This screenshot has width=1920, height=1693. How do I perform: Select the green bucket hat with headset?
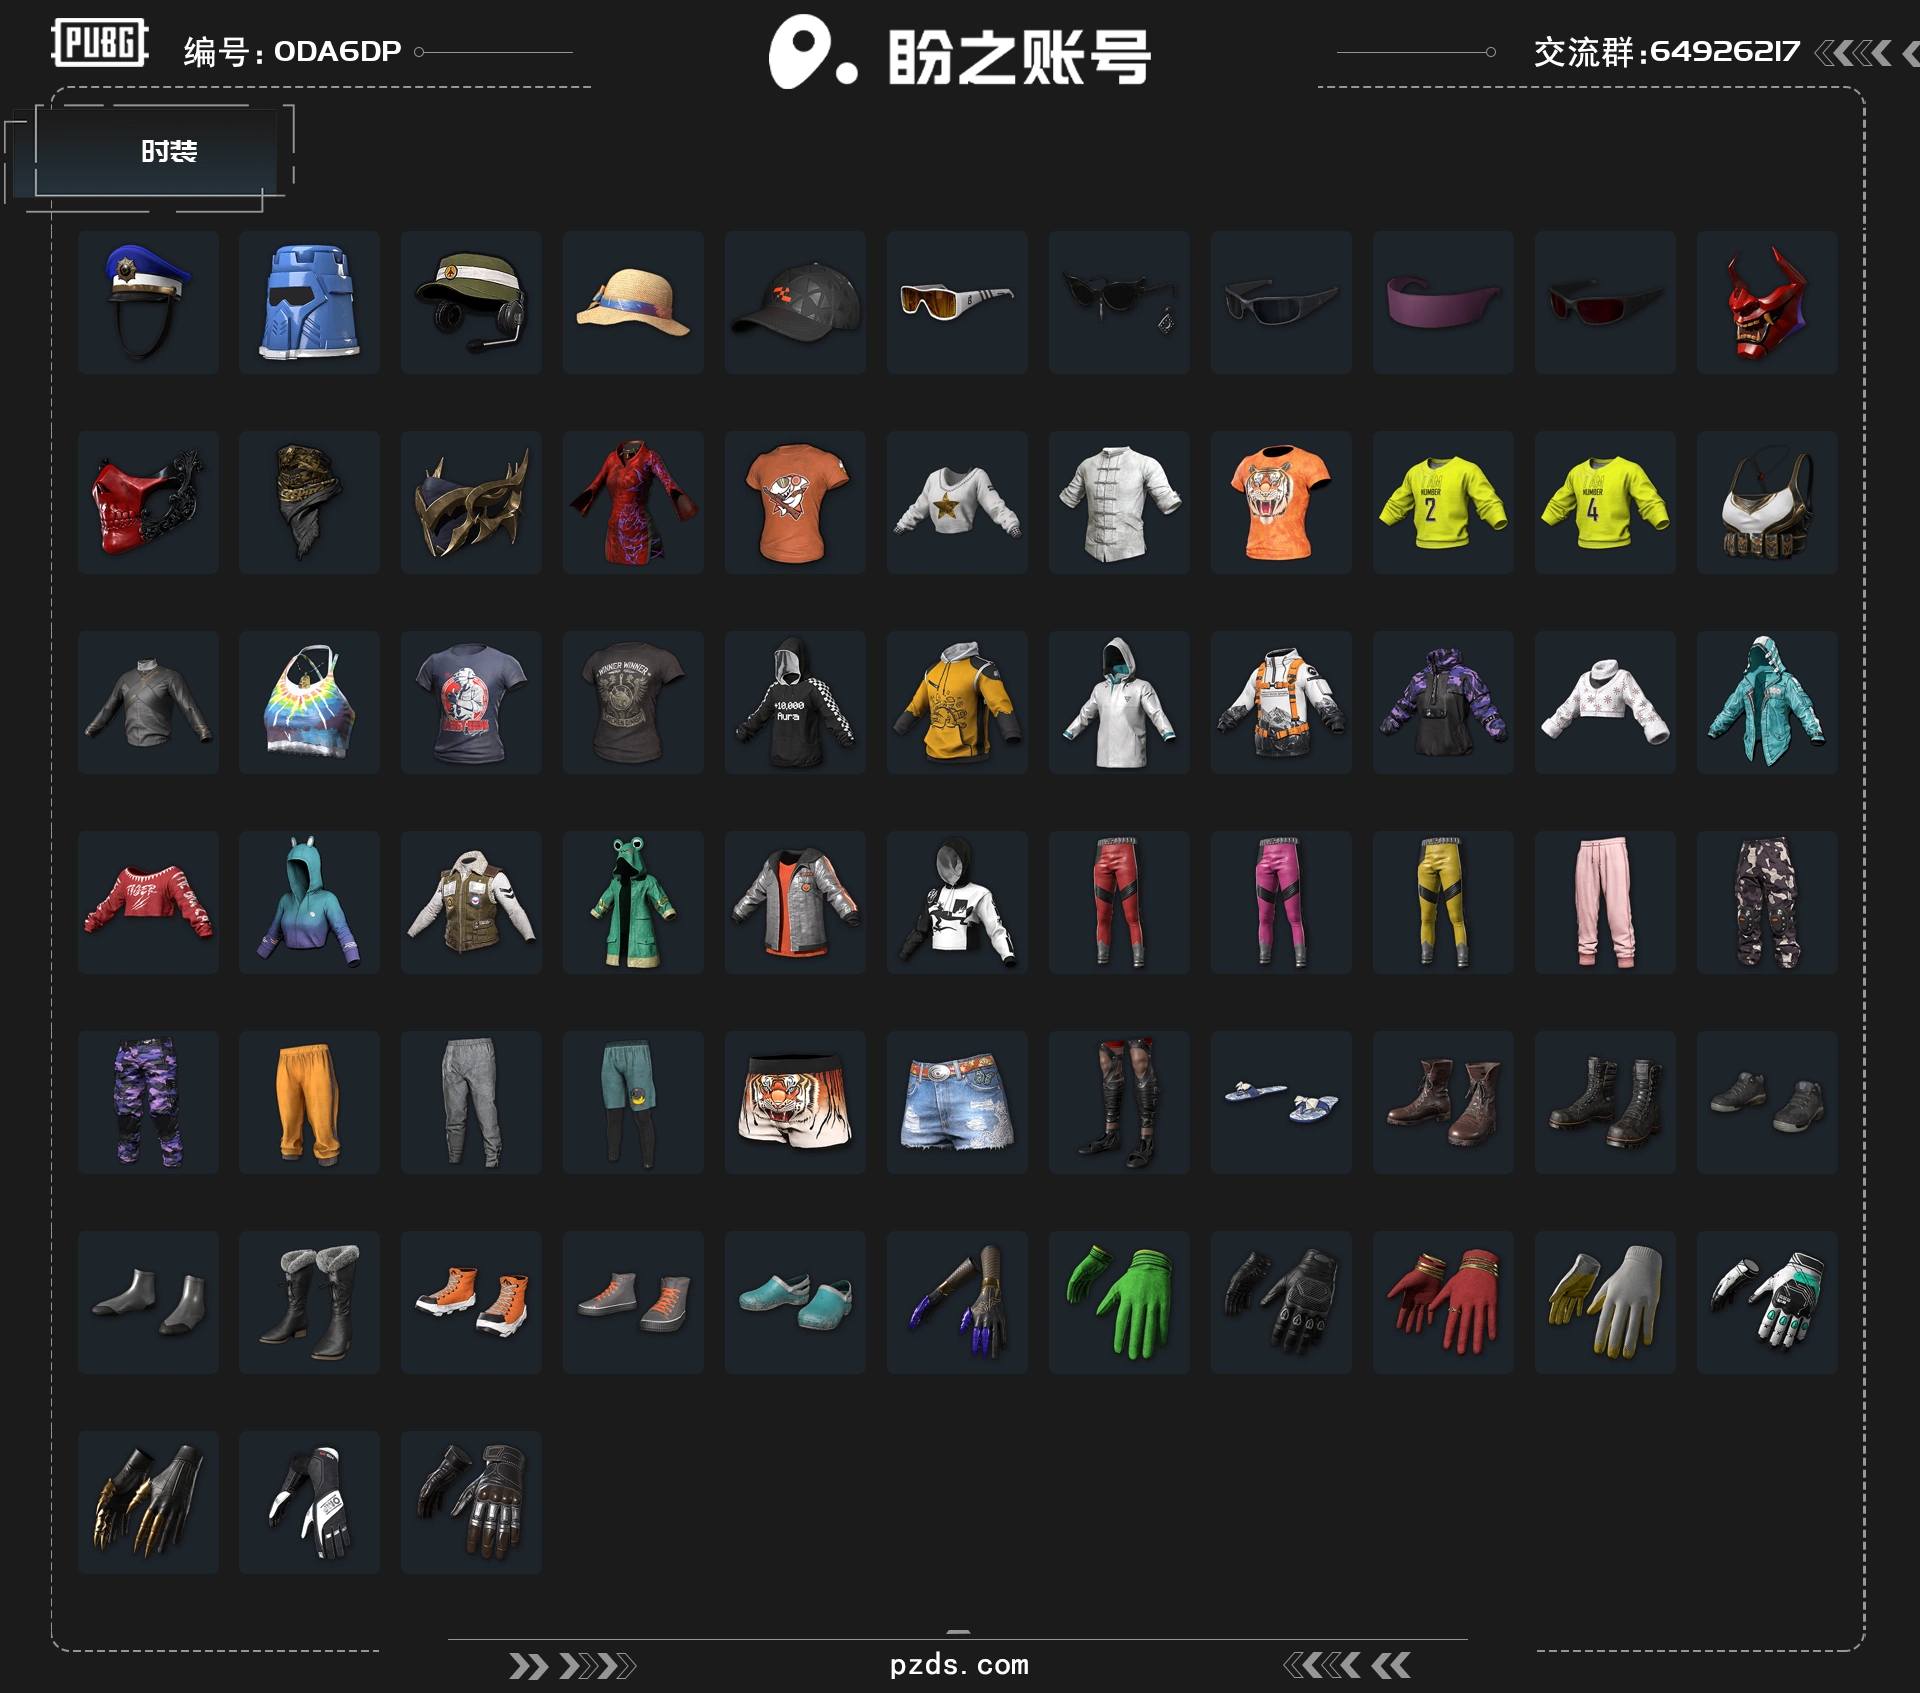pos(471,302)
